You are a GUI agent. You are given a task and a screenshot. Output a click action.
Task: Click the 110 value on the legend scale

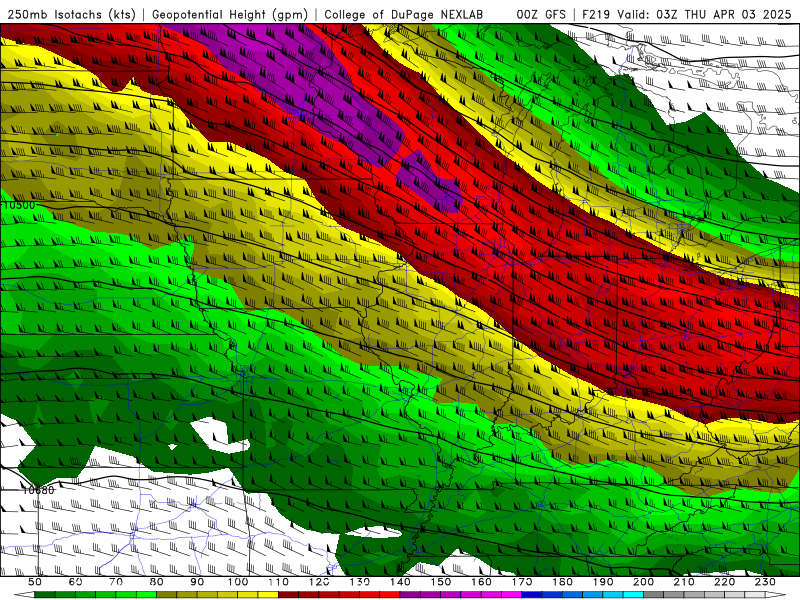click(x=279, y=582)
